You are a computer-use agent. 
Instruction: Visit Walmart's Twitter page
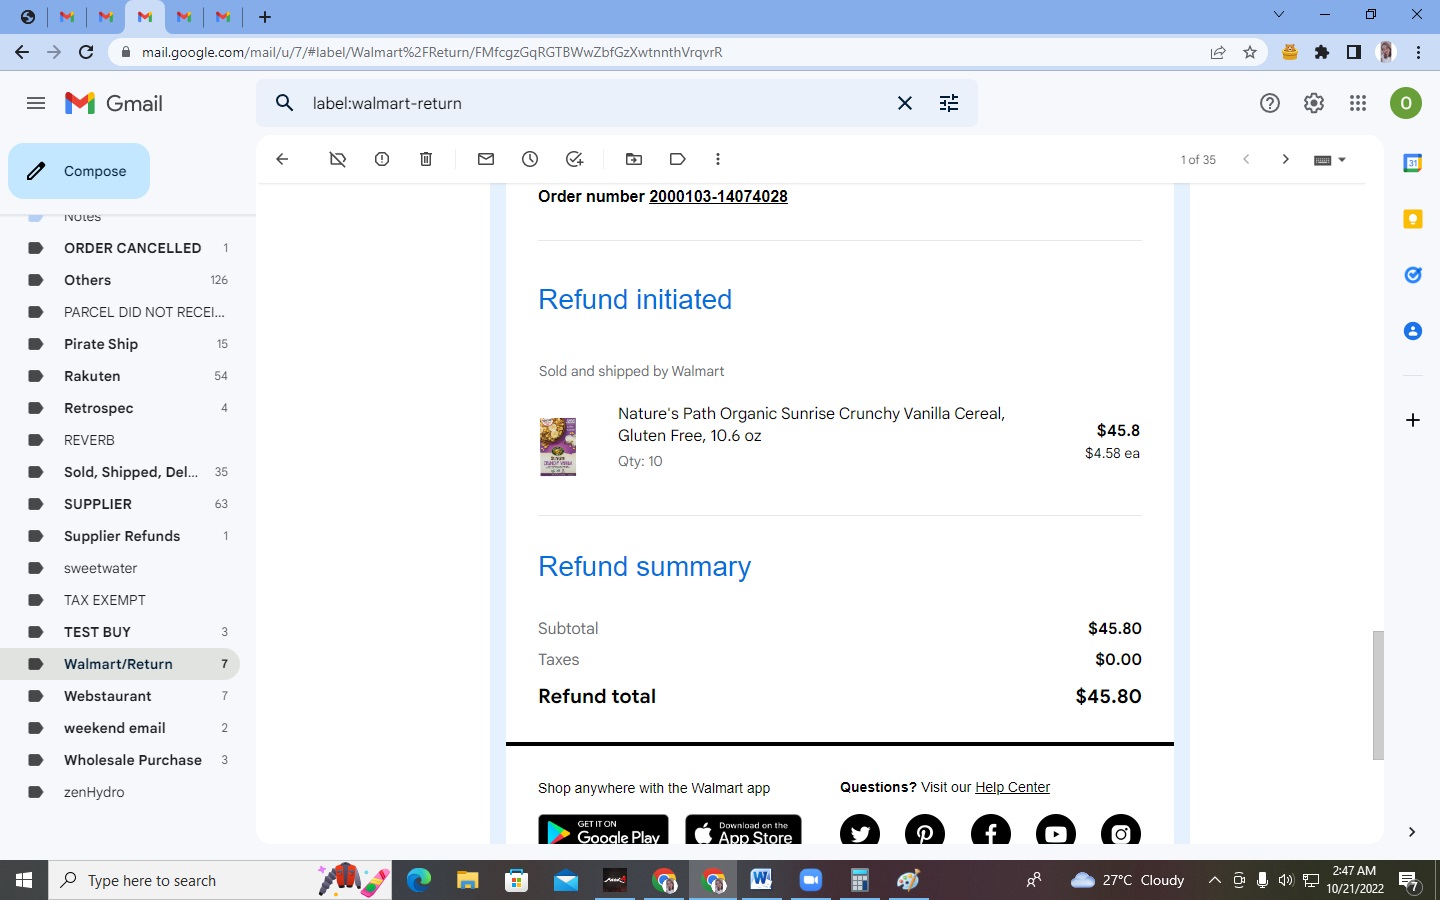point(860,831)
